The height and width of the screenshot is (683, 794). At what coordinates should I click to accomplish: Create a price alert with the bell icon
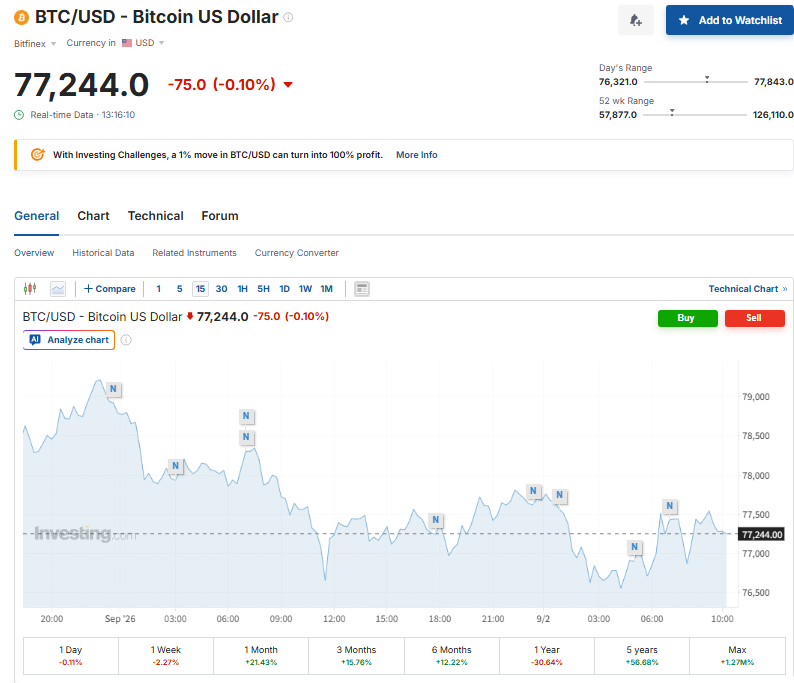tap(636, 20)
